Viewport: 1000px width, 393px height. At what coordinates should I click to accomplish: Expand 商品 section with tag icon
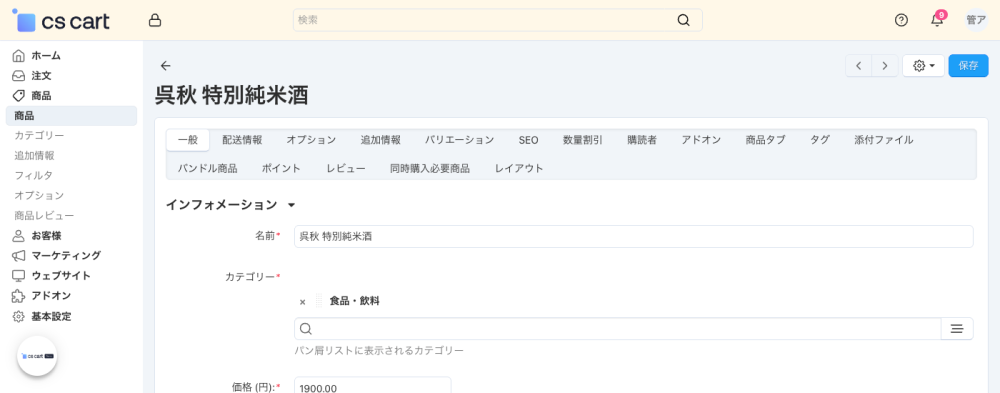41,96
